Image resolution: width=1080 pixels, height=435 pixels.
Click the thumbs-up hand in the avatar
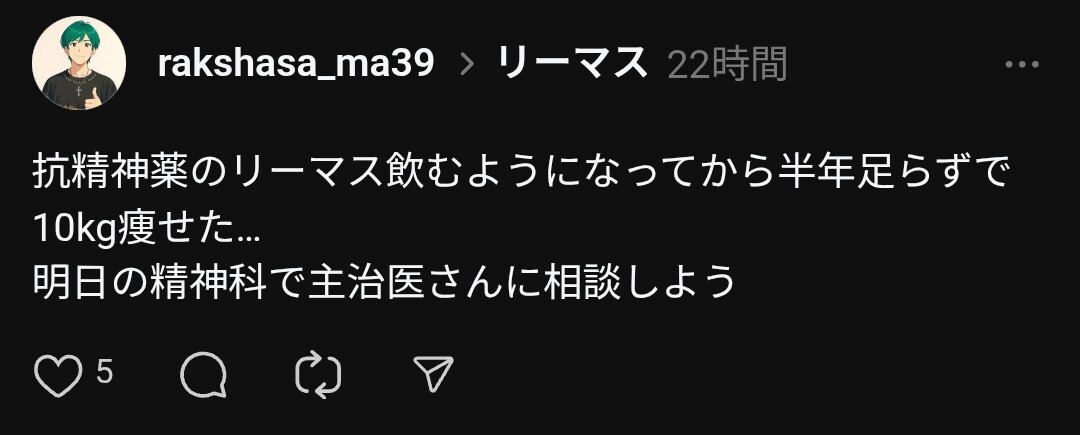94,98
